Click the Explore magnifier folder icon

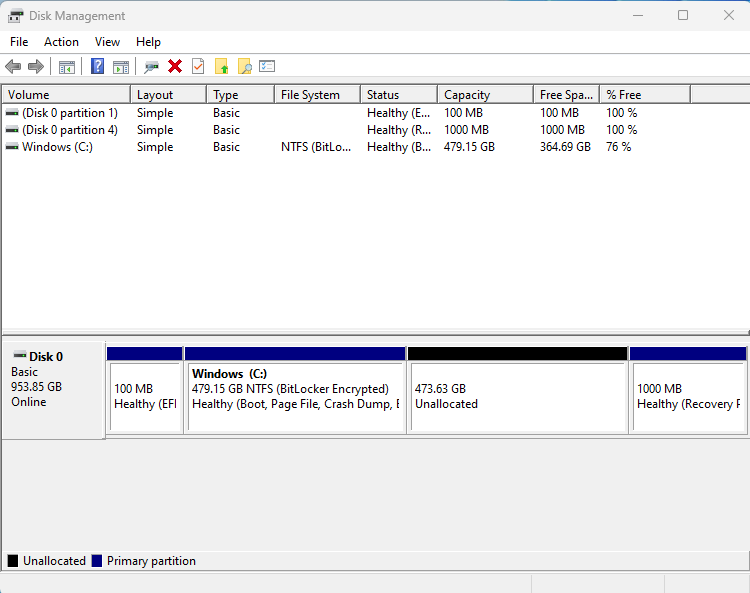tap(245, 66)
